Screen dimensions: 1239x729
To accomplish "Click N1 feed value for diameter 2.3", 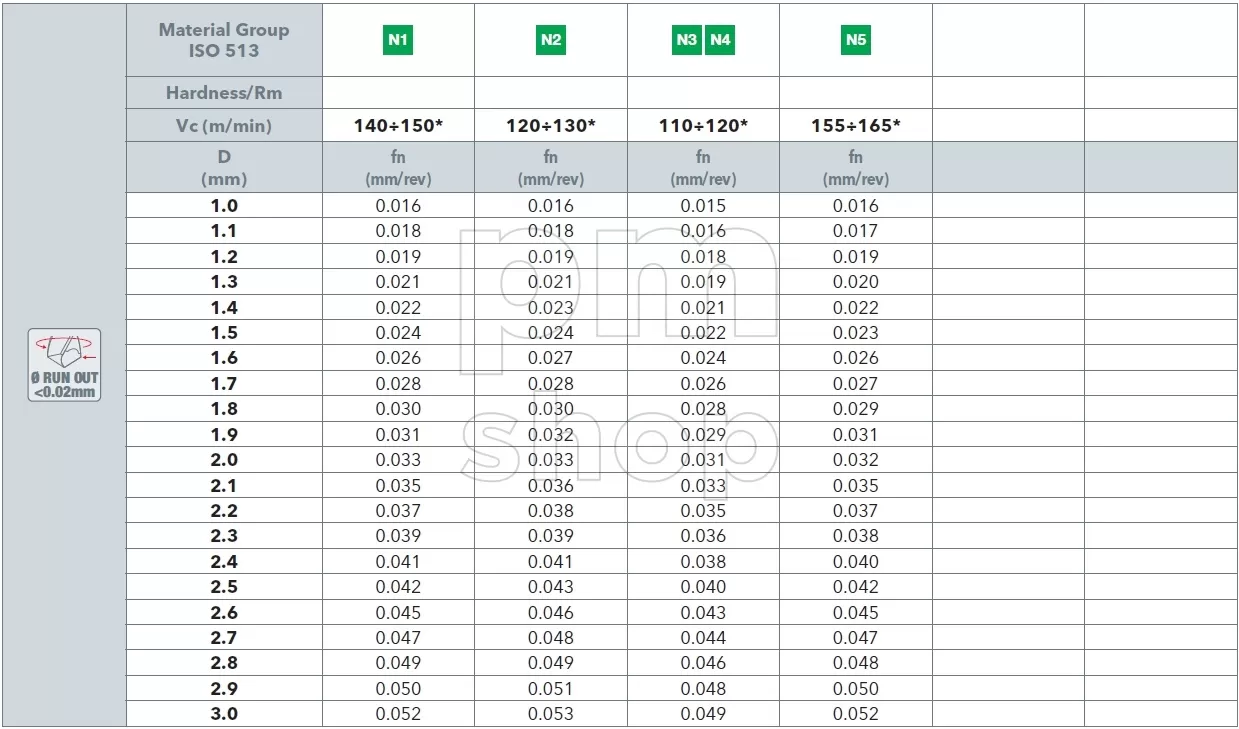I will pyautogui.click(x=398, y=536).
